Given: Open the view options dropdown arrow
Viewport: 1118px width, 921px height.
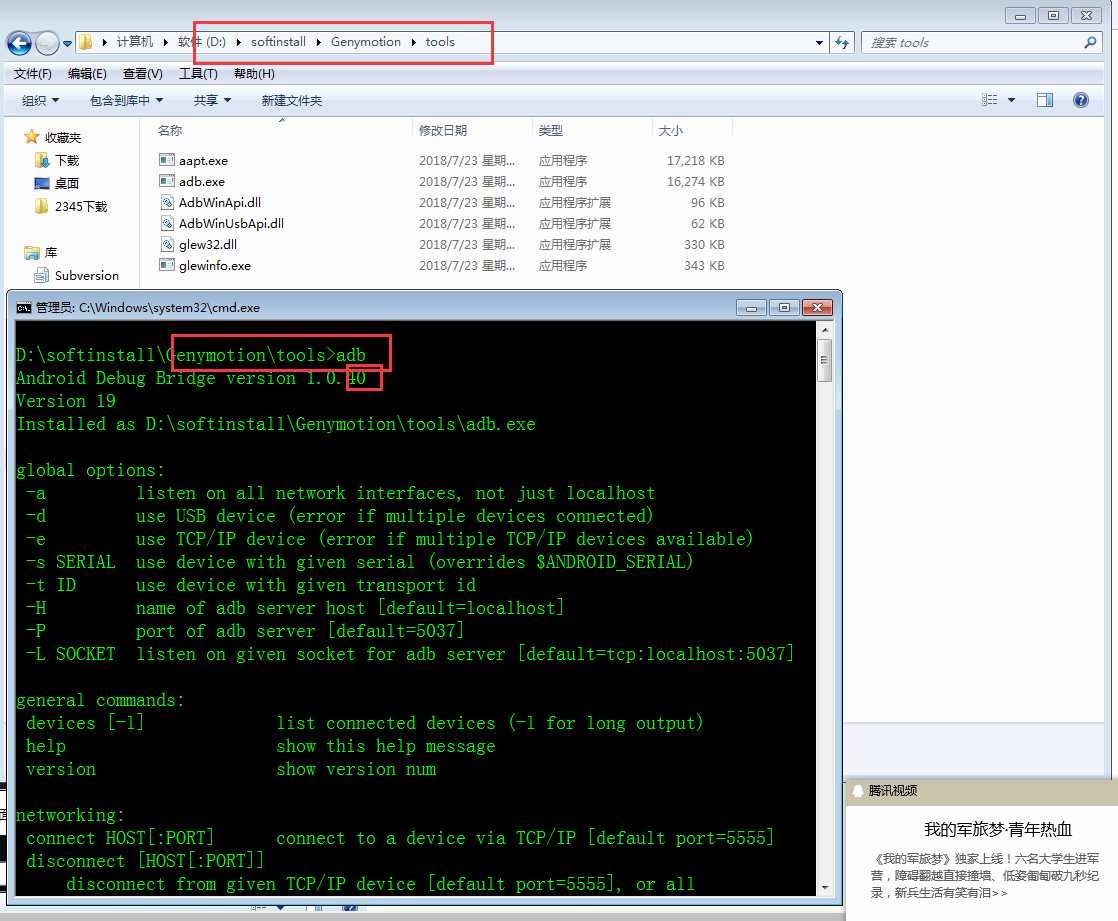Looking at the screenshot, I should (1011, 101).
